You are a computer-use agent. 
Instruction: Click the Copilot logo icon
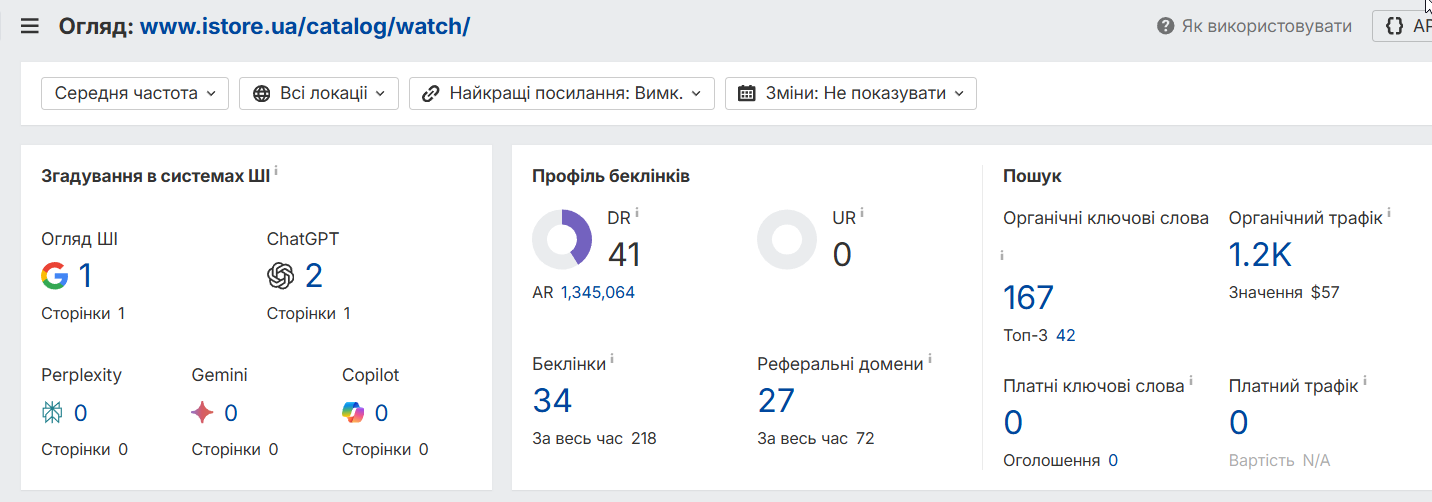point(353,412)
